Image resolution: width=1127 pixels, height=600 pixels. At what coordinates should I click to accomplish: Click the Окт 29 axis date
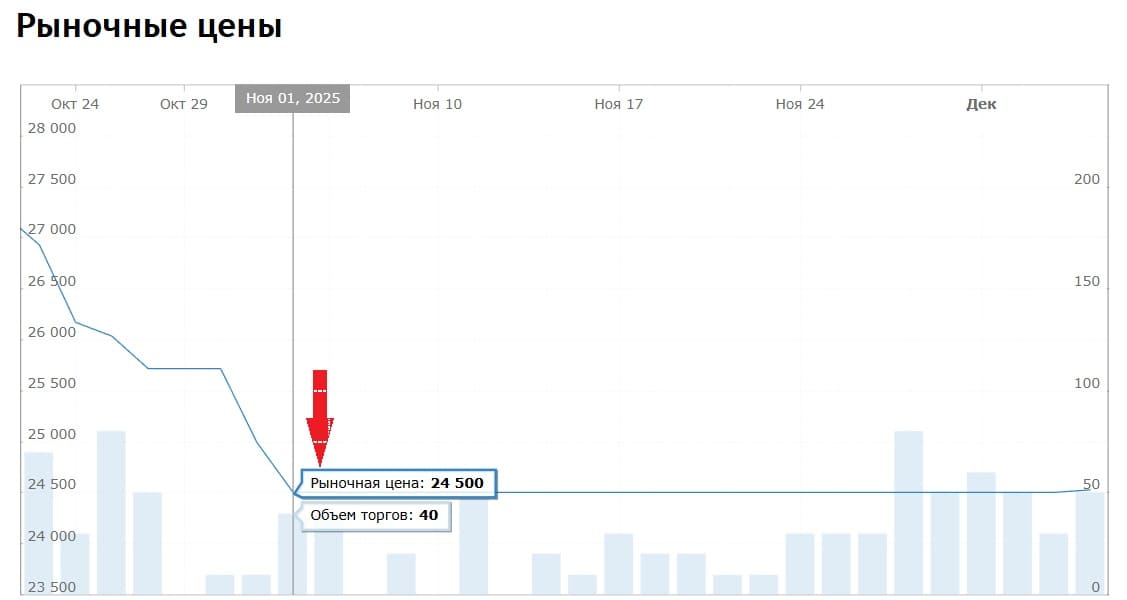(184, 104)
